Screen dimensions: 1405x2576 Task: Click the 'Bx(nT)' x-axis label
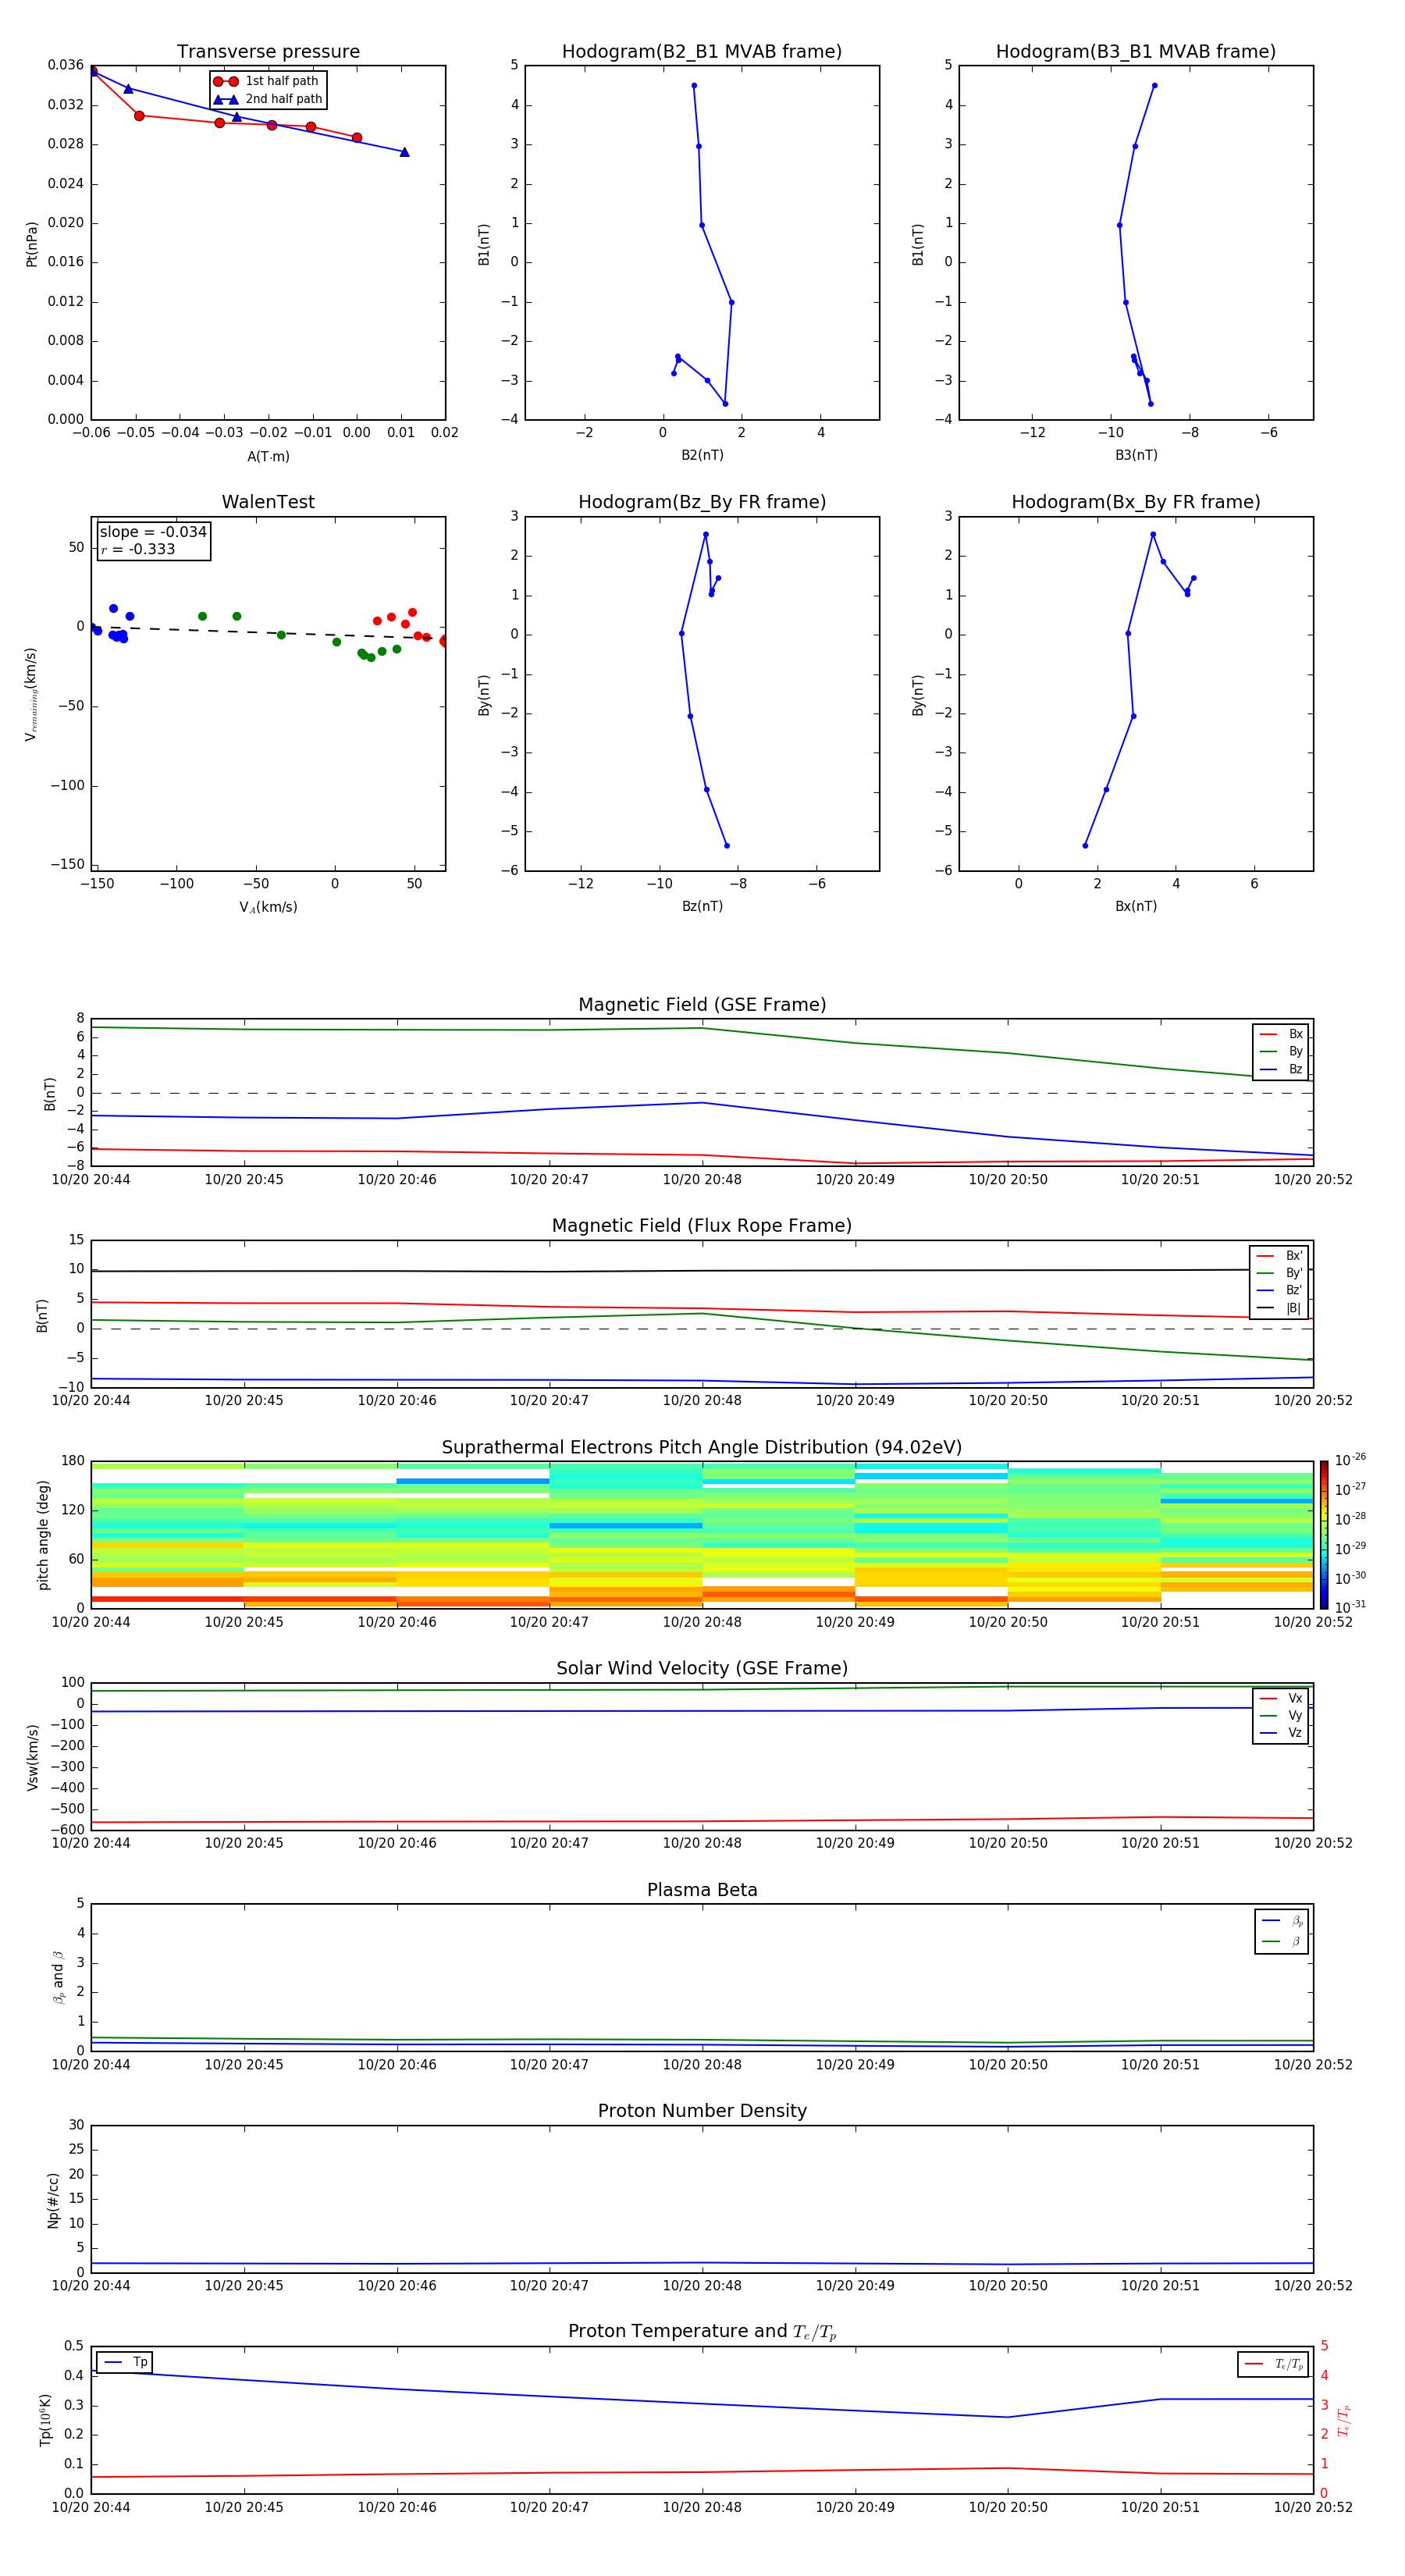1136,906
